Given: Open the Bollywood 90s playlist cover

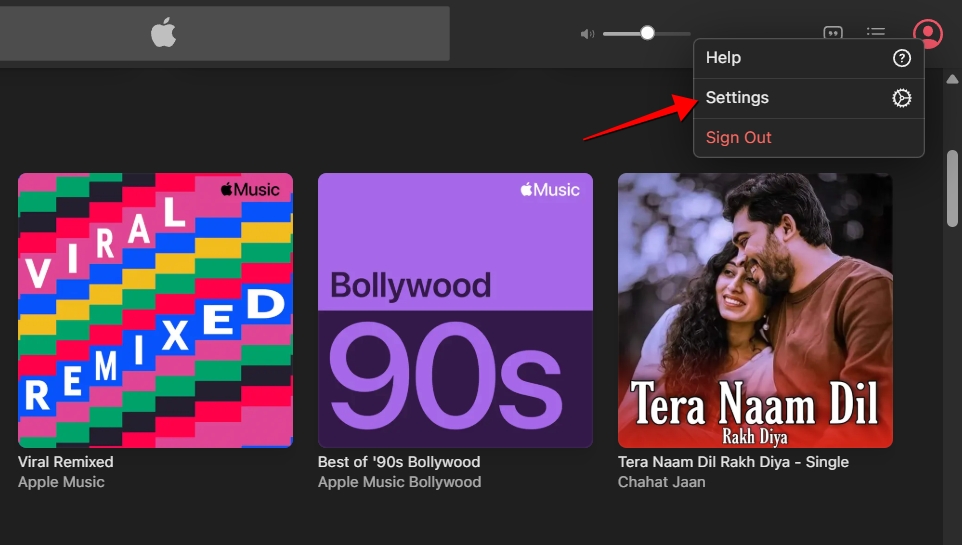Looking at the screenshot, I should 455,311.
